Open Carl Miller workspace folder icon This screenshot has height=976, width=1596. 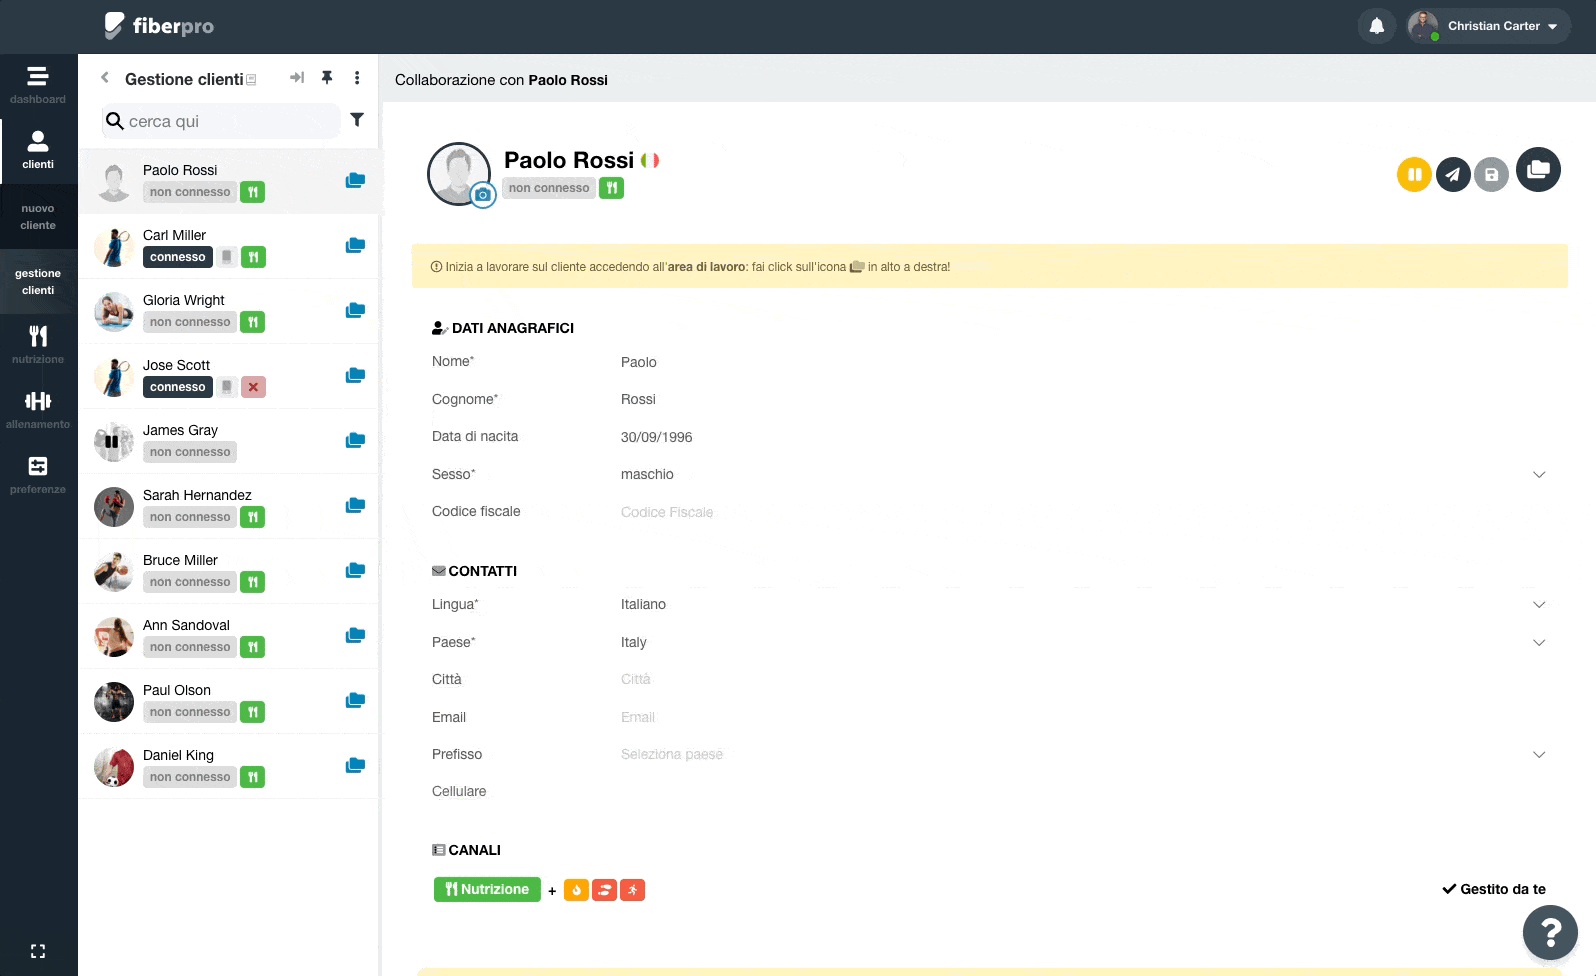(x=355, y=246)
